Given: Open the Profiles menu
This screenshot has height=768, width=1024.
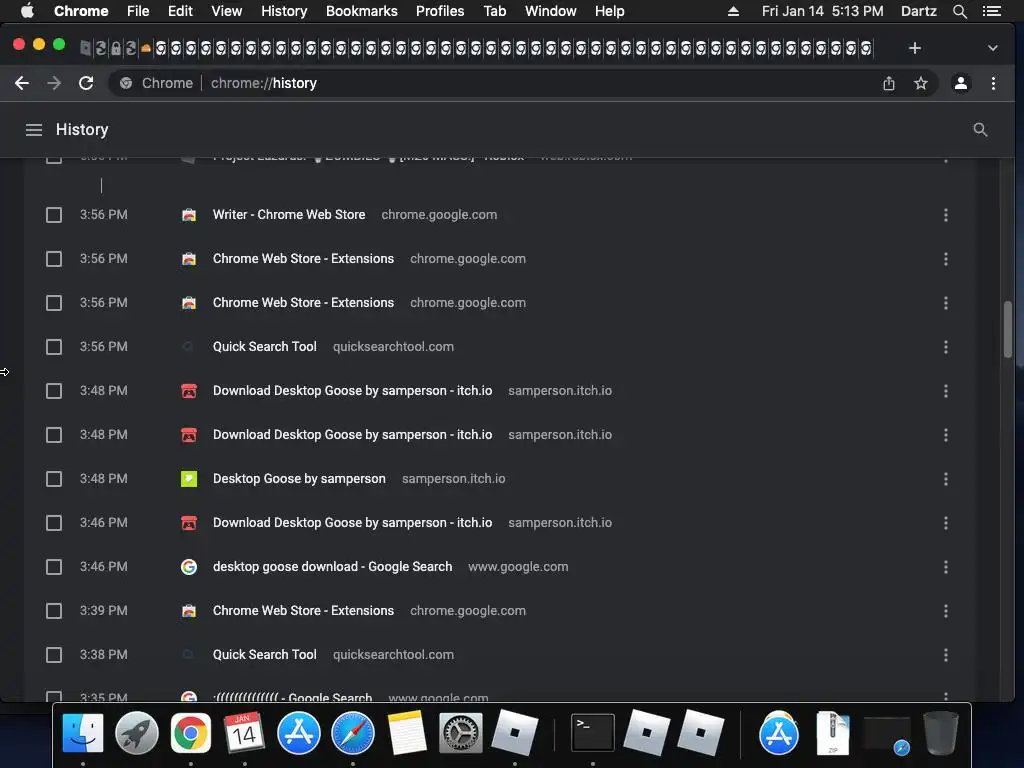Looking at the screenshot, I should (x=440, y=11).
